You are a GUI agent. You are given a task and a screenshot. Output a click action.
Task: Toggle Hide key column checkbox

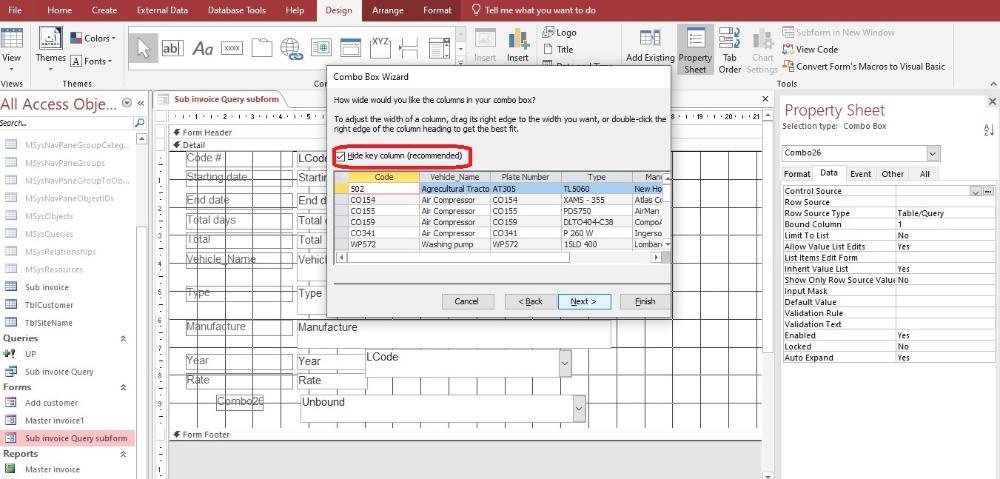[341, 156]
